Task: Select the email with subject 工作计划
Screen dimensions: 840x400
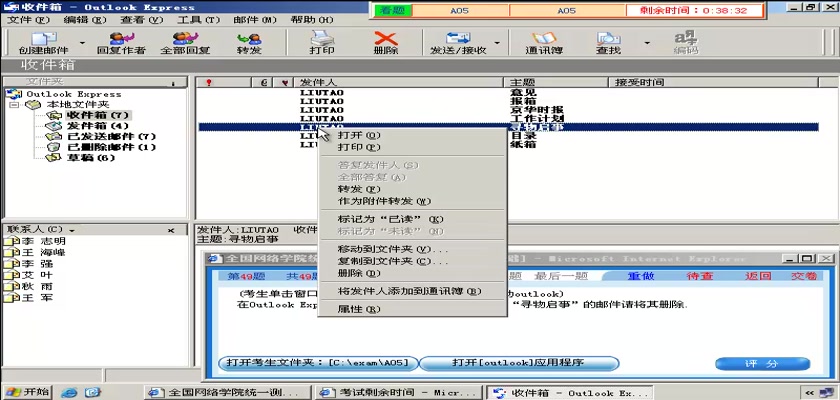Action: click(x=508, y=118)
